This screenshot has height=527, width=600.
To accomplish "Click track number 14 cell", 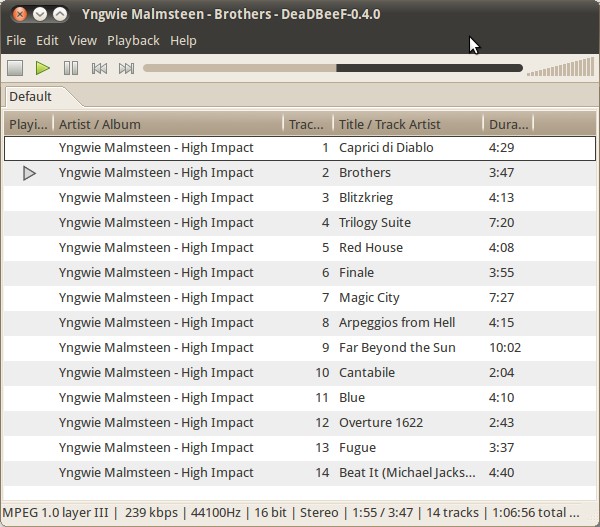I will point(322,473).
